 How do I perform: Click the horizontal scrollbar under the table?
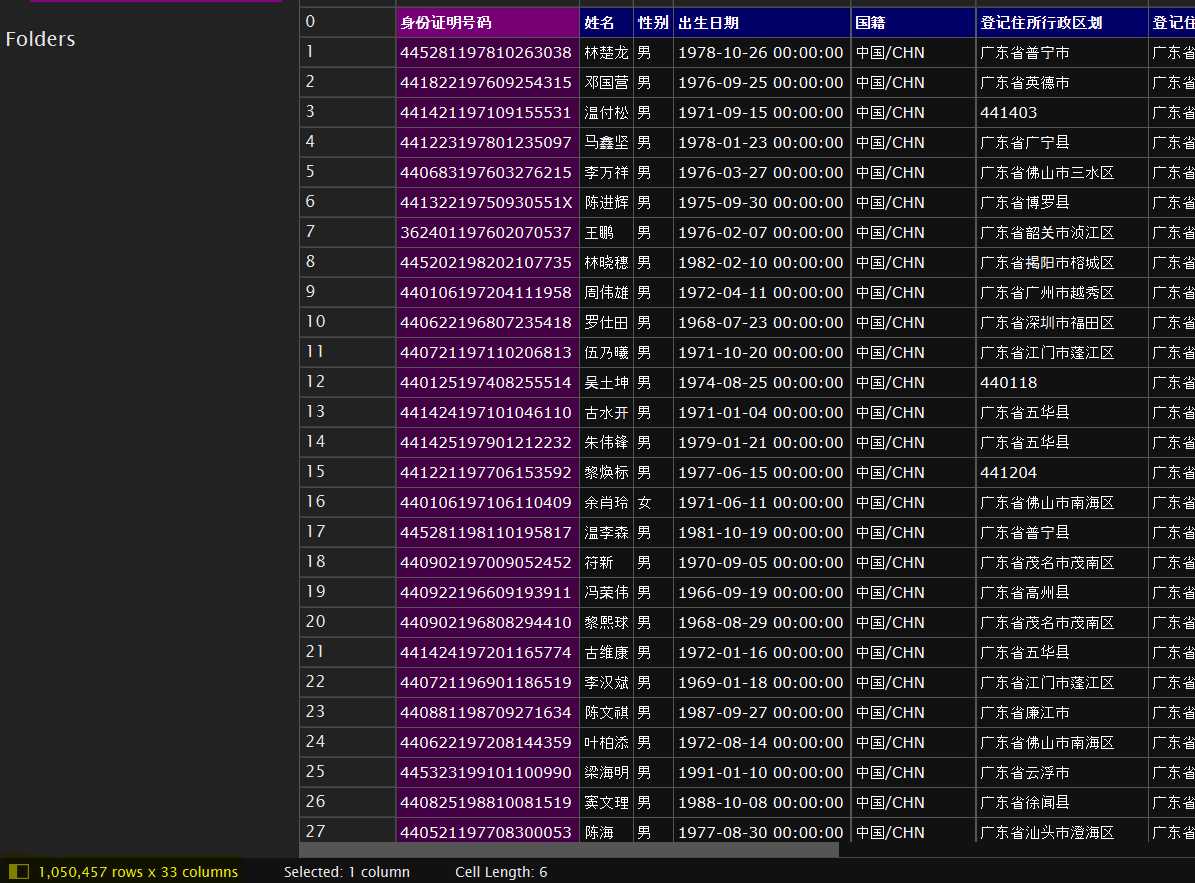coord(569,849)
